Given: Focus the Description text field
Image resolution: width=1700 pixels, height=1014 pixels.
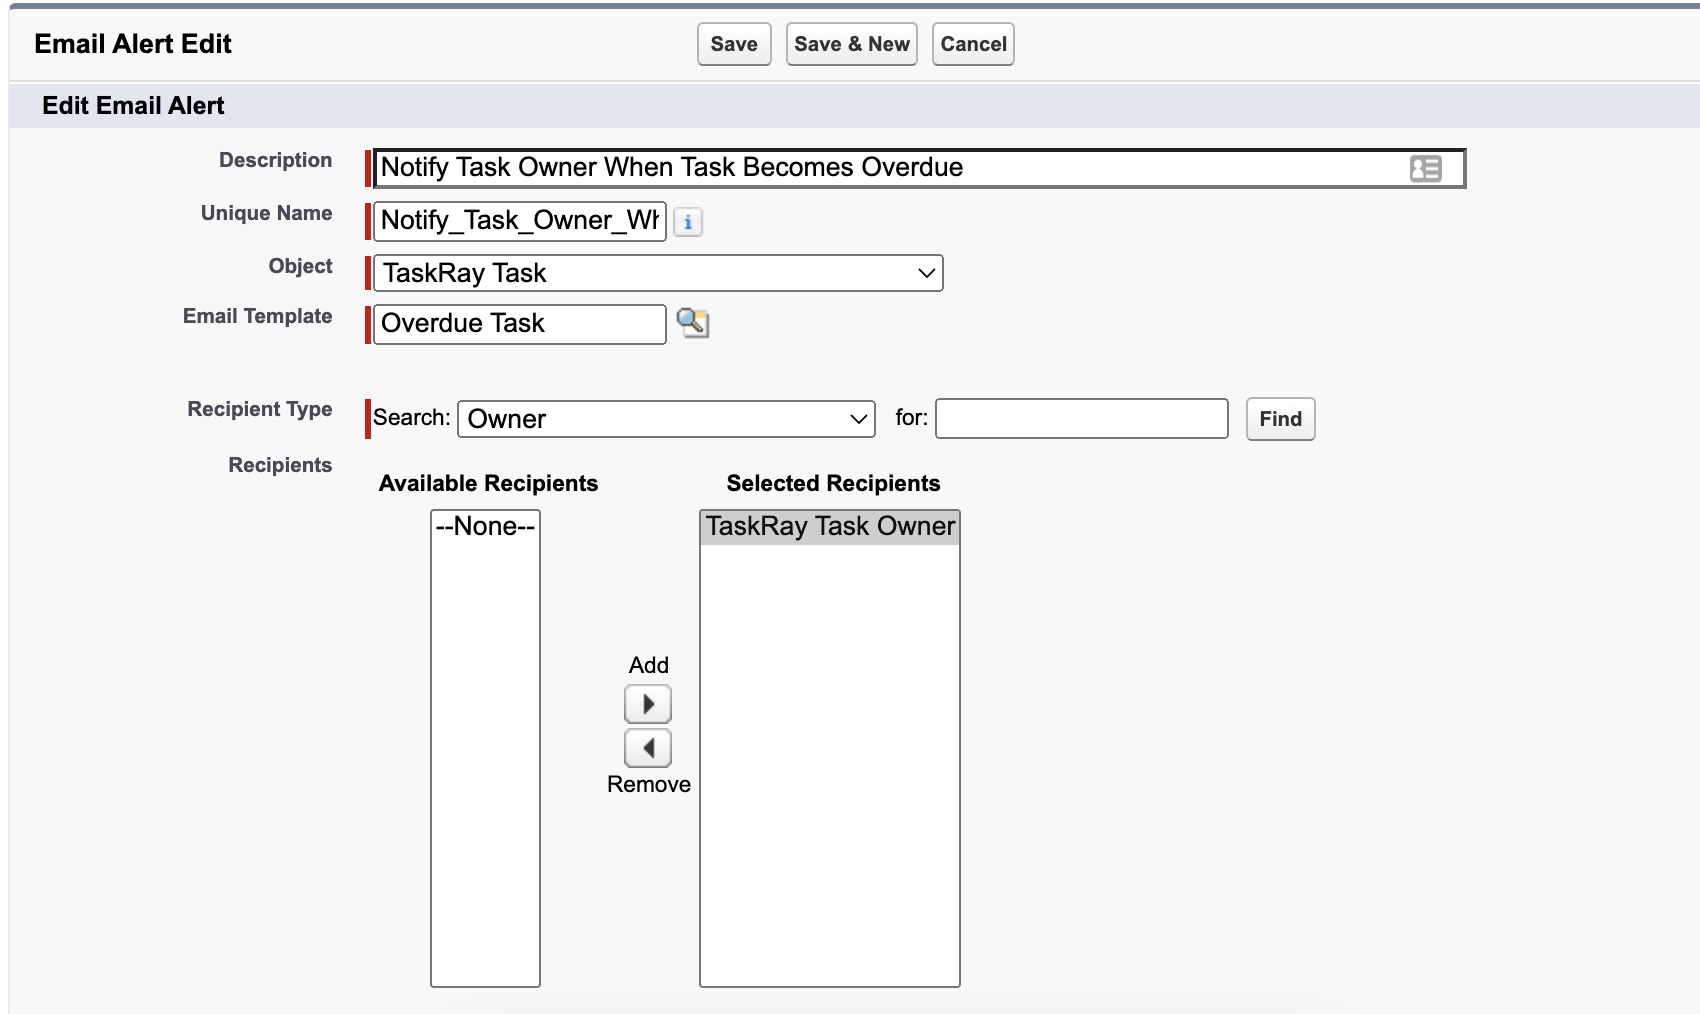Looking at the screenshot, I should [x=919, y=168].
